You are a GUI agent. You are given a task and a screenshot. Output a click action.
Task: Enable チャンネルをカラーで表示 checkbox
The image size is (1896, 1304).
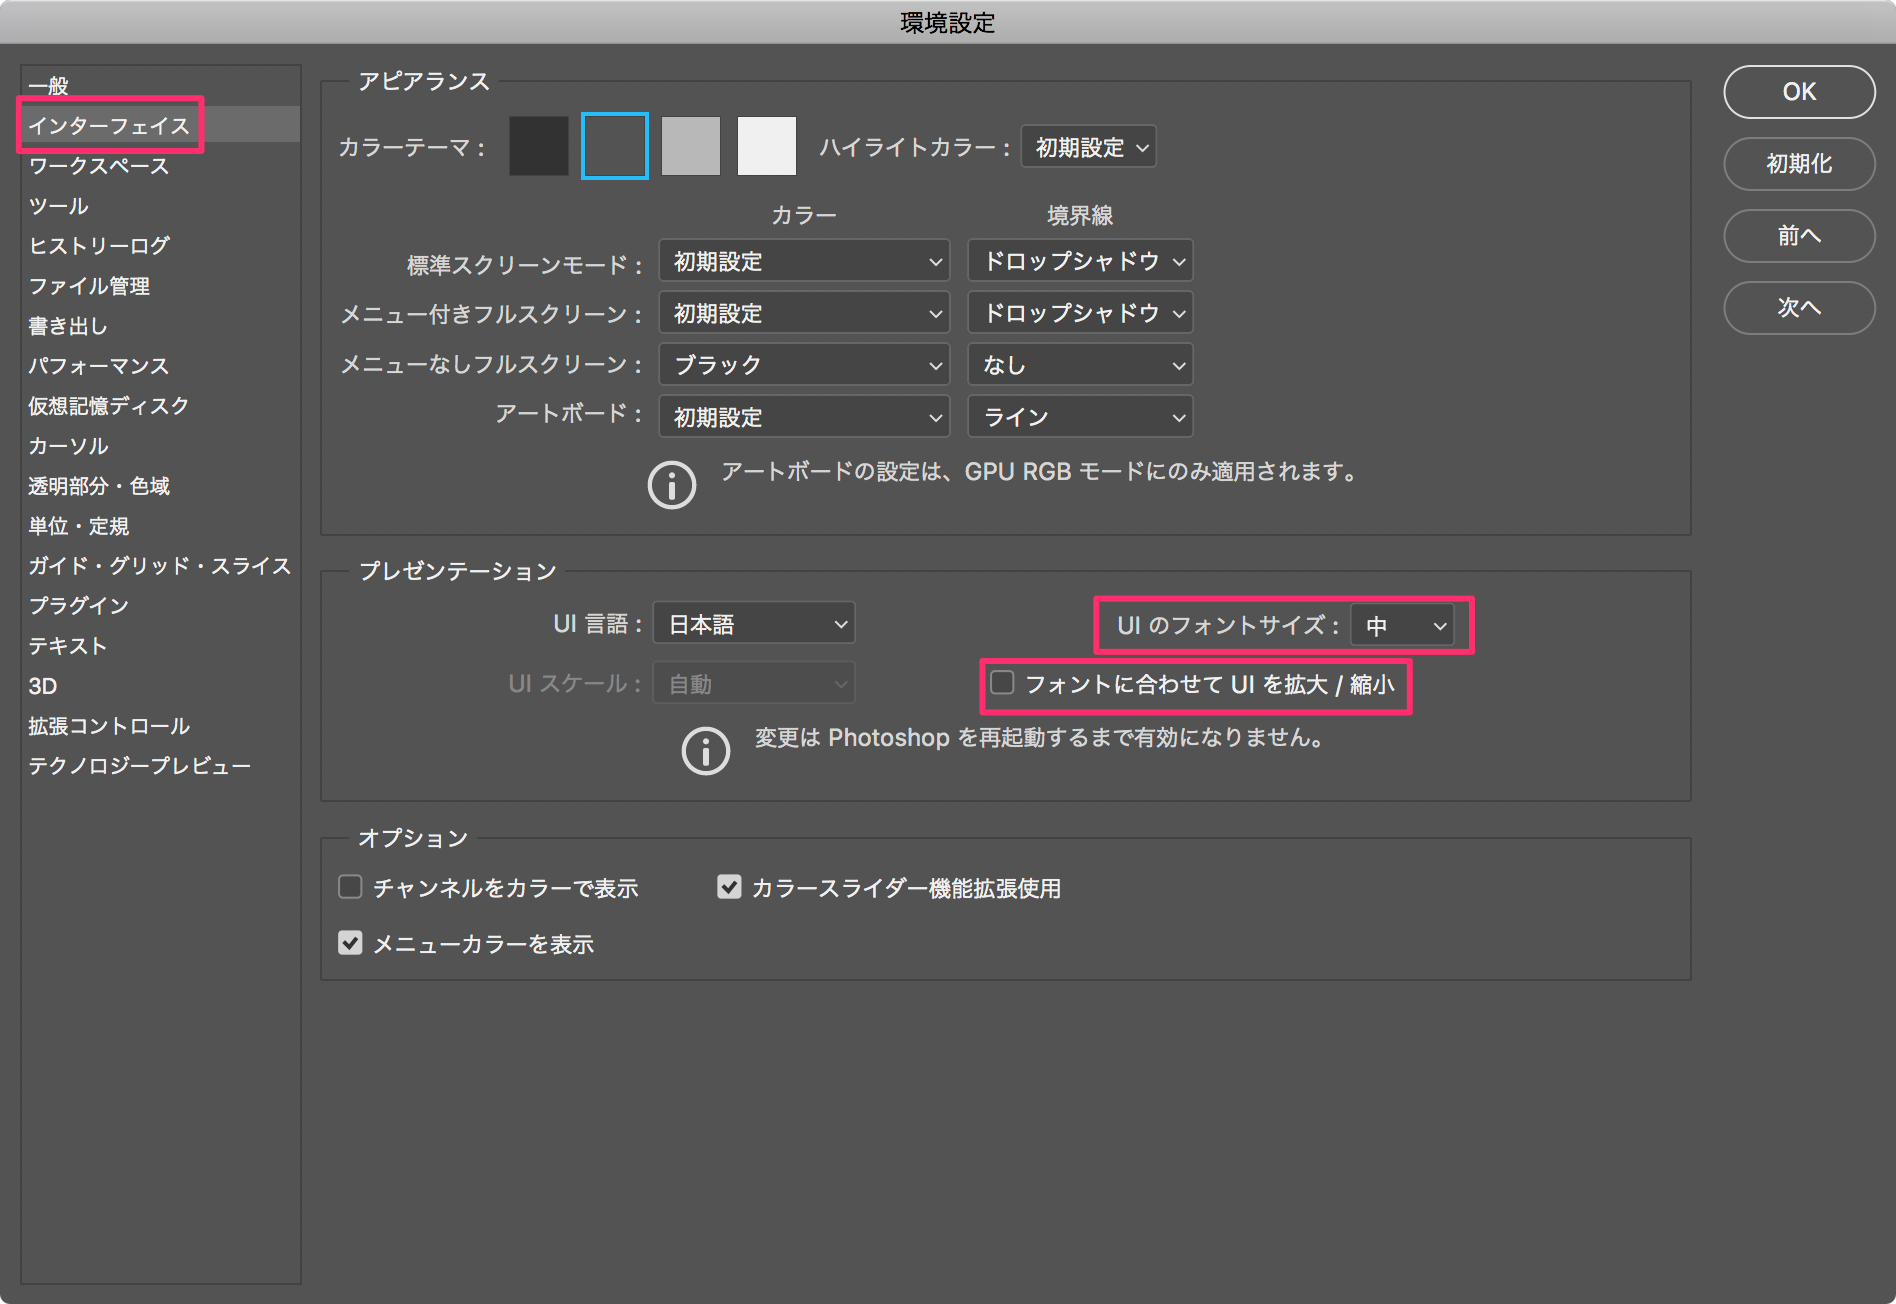point(350,887)
